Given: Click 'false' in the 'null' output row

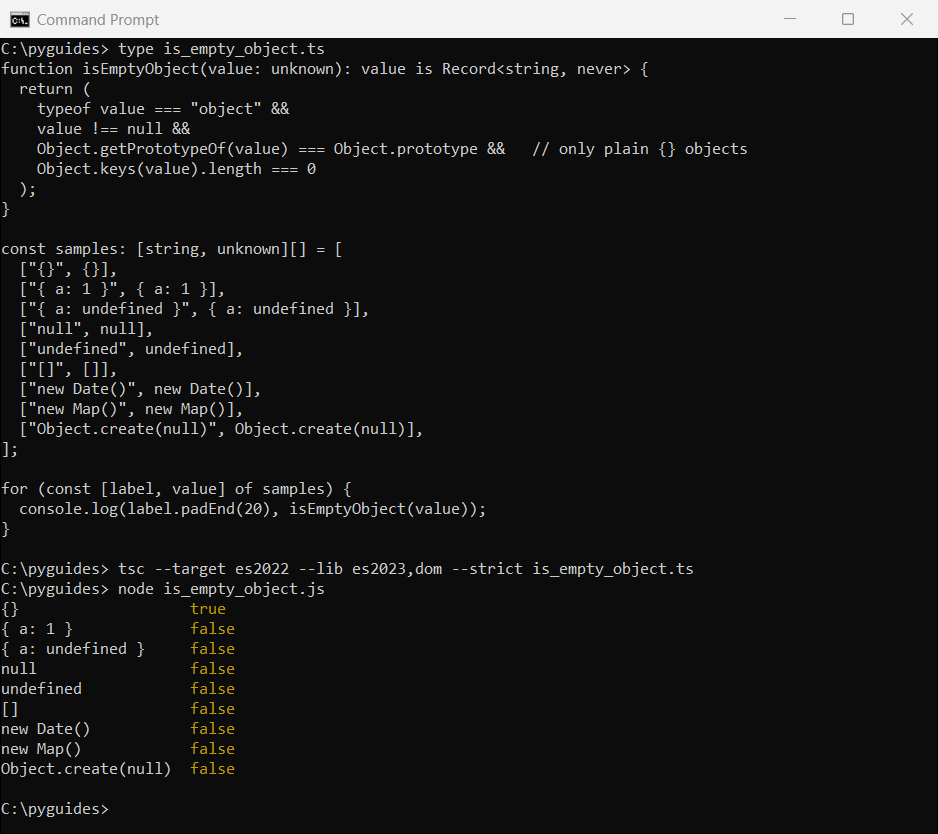Looking at the screenshot, I should (212, 669).
